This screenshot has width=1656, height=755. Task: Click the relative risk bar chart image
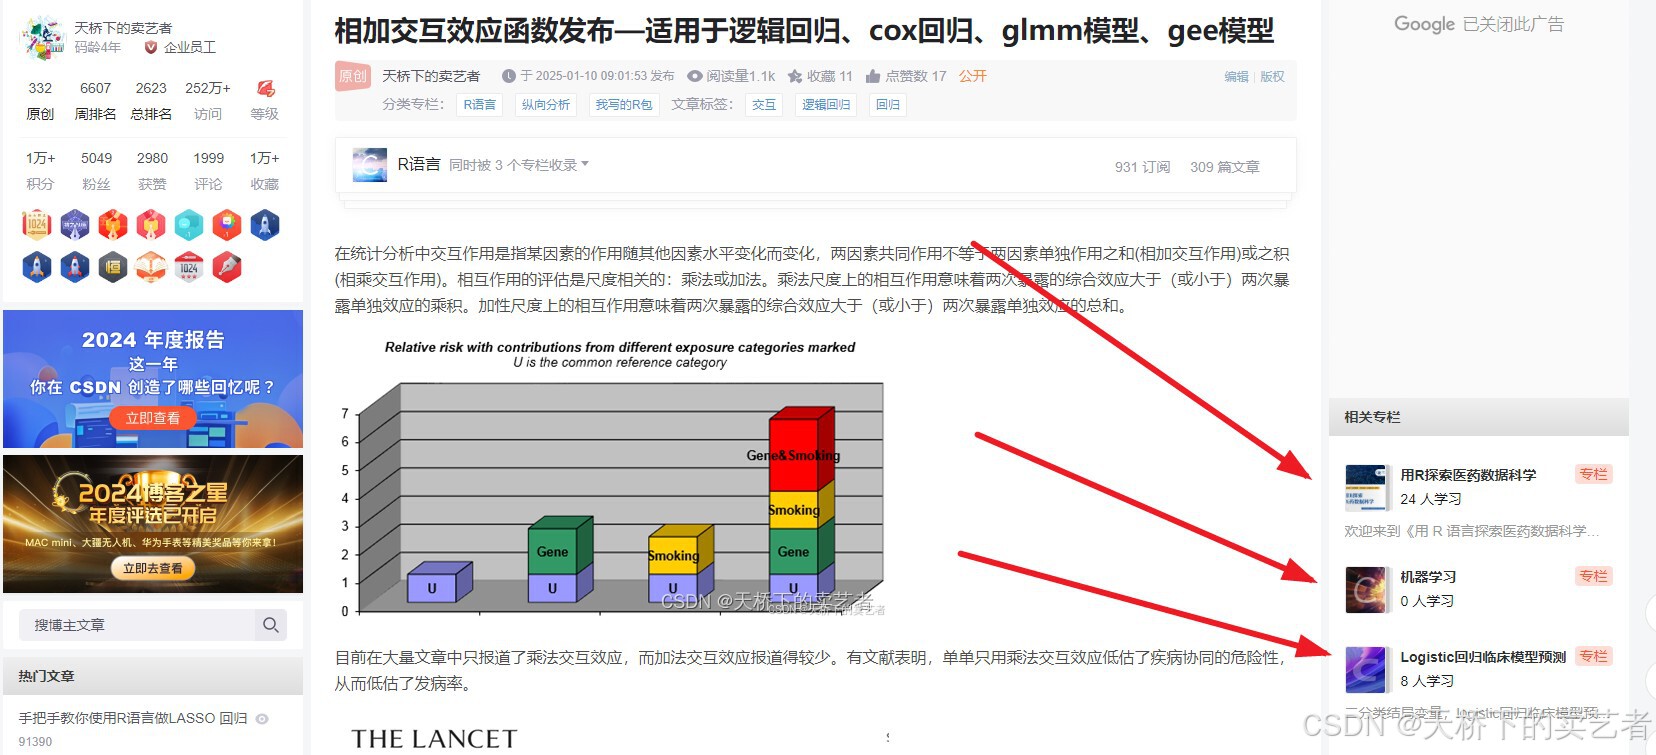[x=613, y=478]
